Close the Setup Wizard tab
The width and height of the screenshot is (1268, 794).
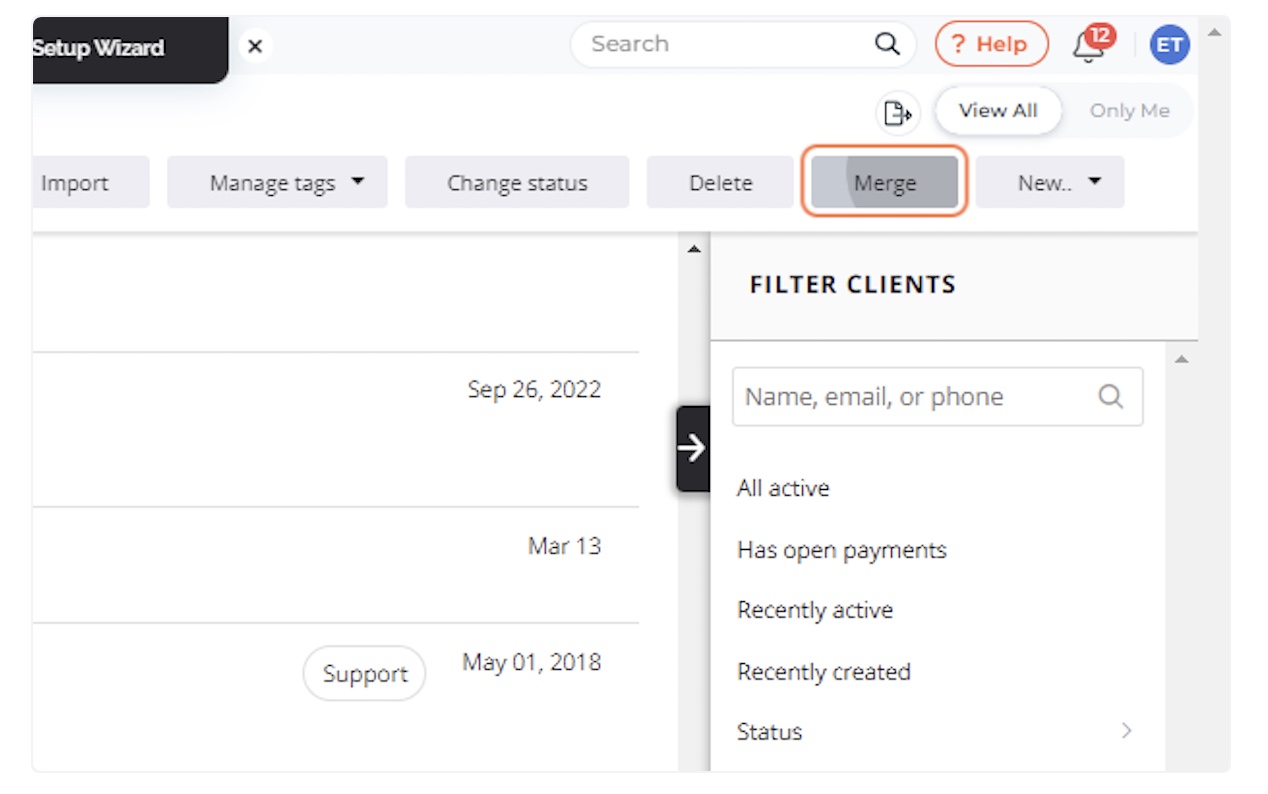254,46
